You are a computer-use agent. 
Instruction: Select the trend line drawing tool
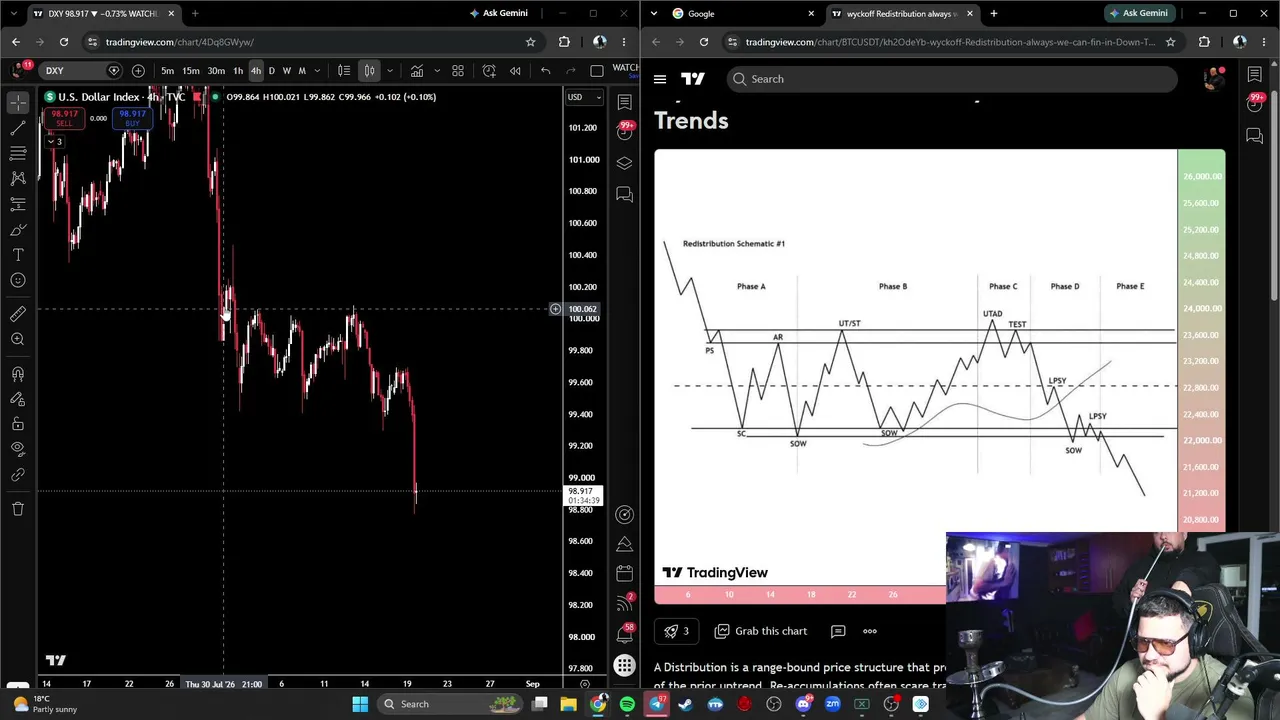(18, 128)
